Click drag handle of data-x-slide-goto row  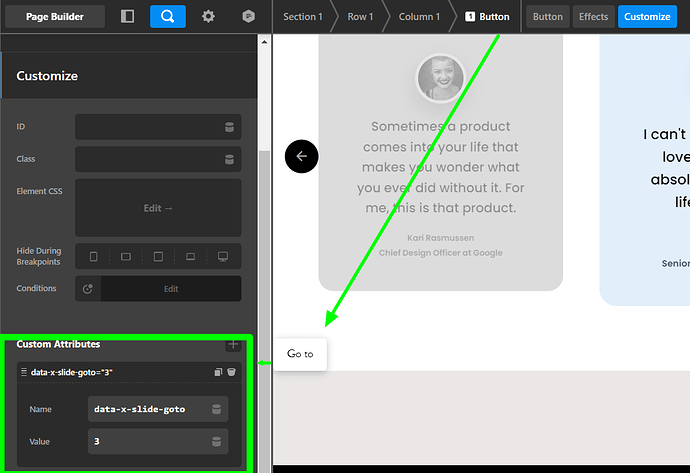tap(24, 372)
